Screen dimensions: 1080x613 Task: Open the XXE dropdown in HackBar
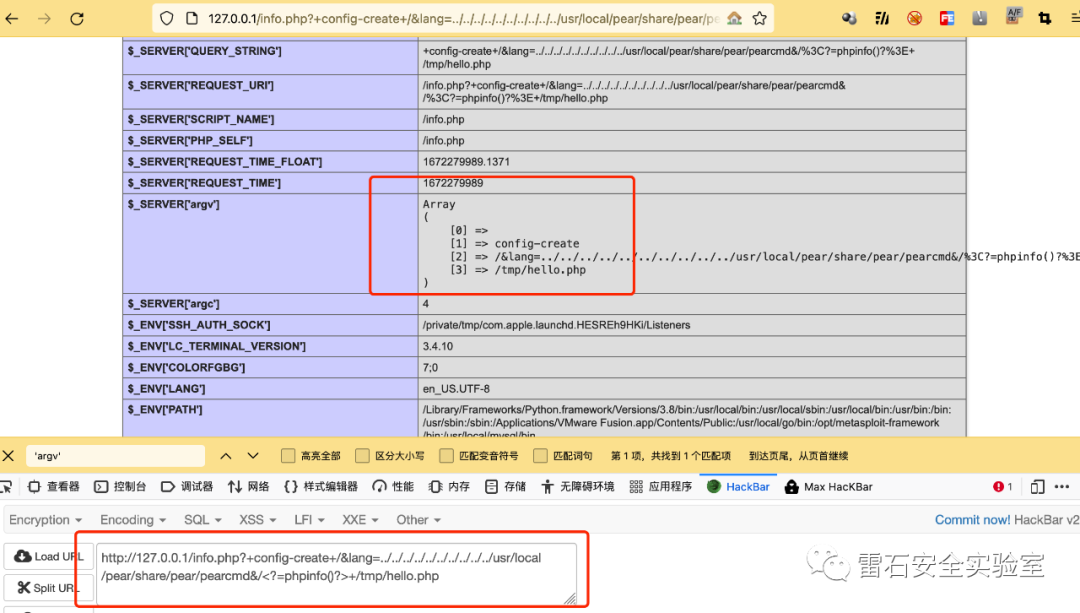(x=360, y=520)
